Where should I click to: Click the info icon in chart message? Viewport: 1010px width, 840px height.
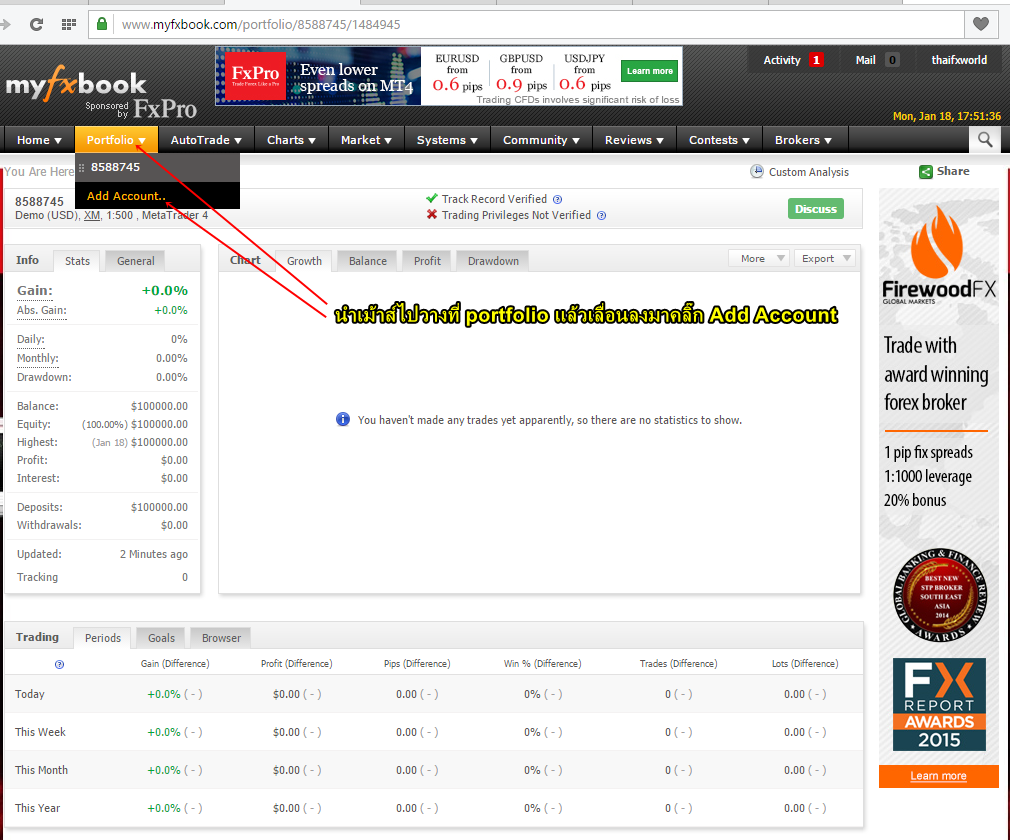(x=343, y=419)
